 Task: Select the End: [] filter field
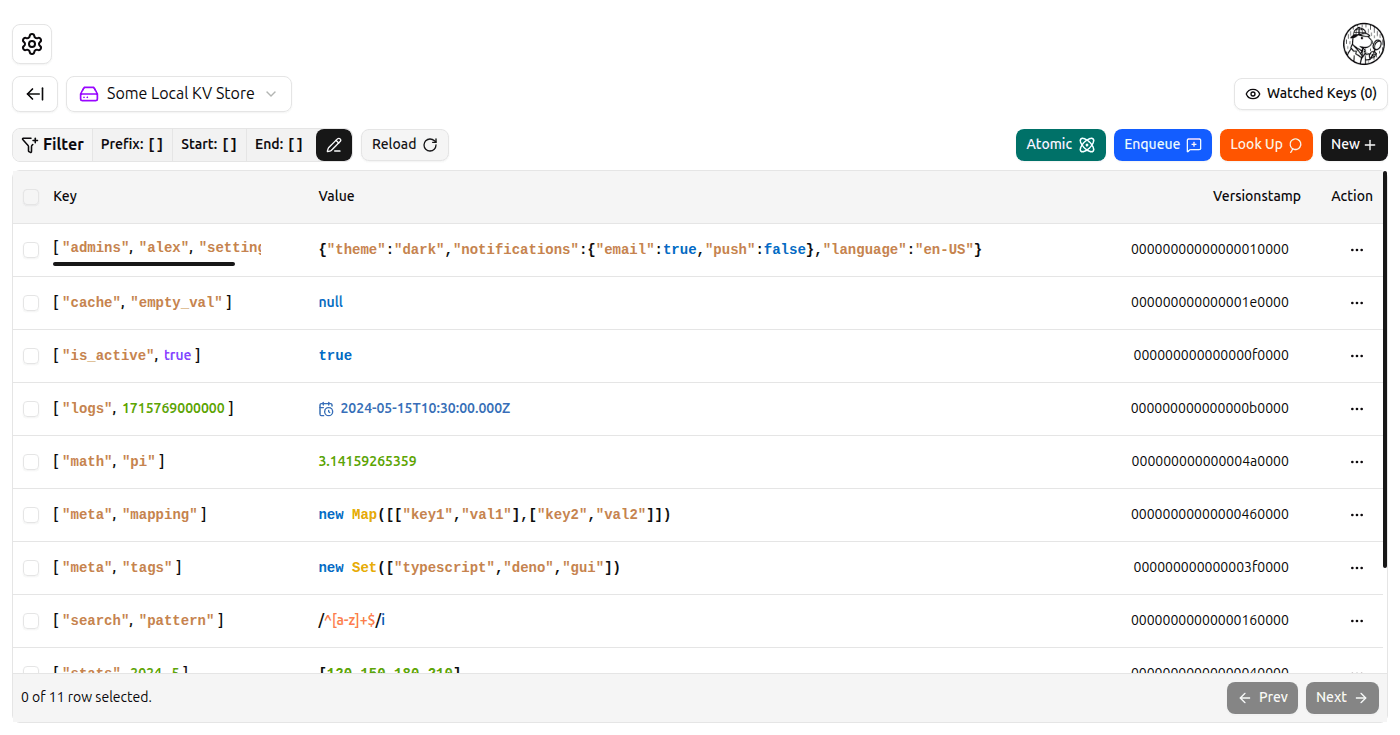point(279,145)
